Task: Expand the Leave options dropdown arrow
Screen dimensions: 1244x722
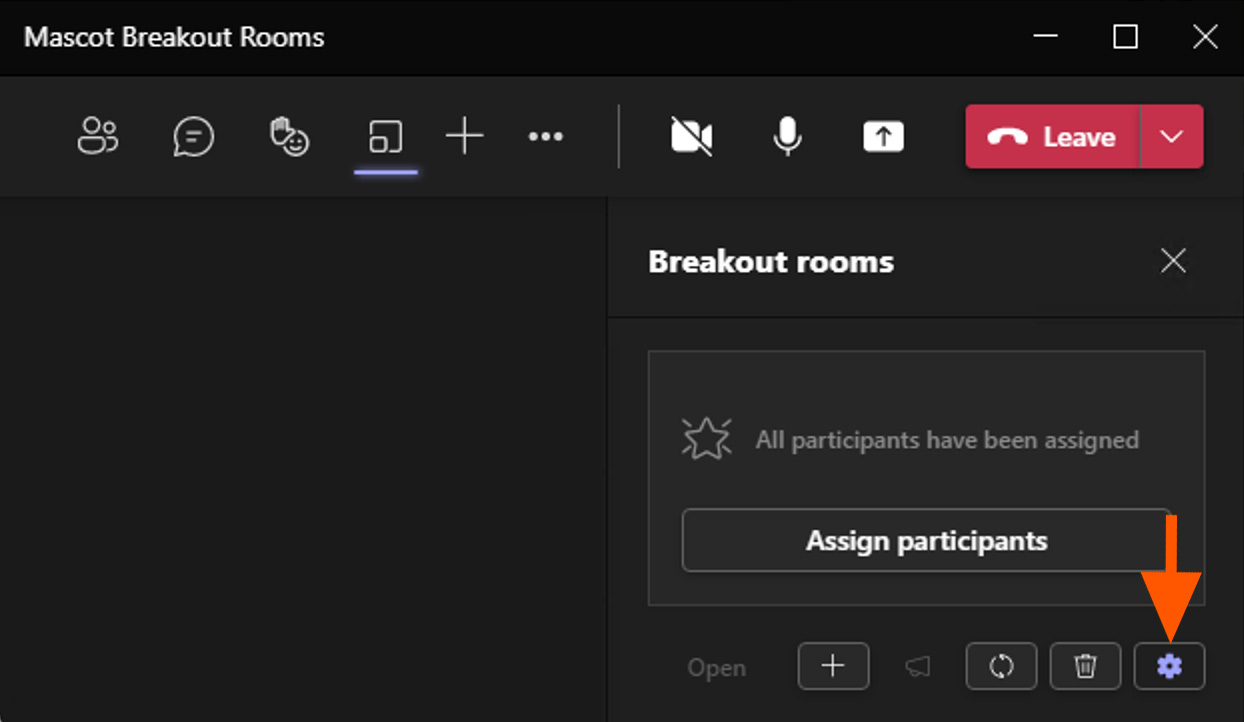Action: pyautogui.click(x=1172, y=137)
